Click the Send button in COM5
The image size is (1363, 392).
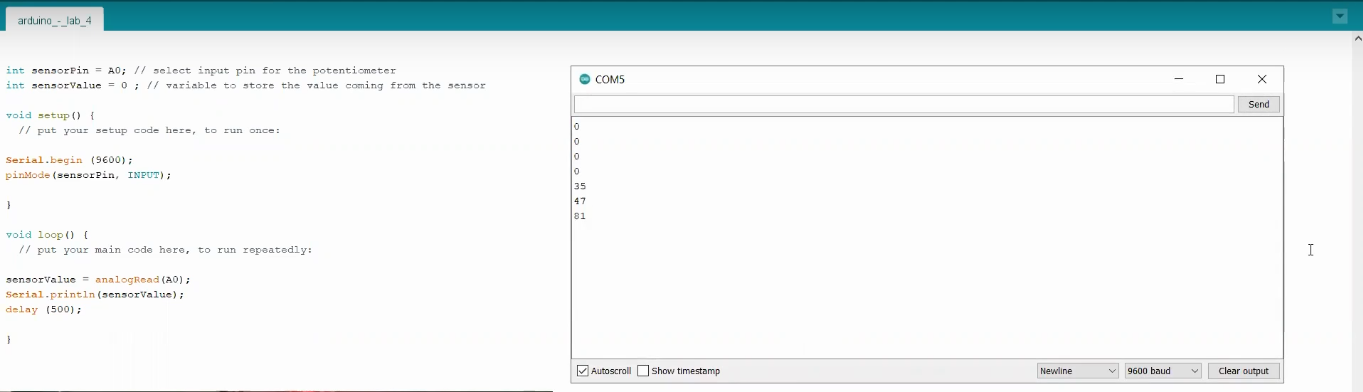point(1259,104)
